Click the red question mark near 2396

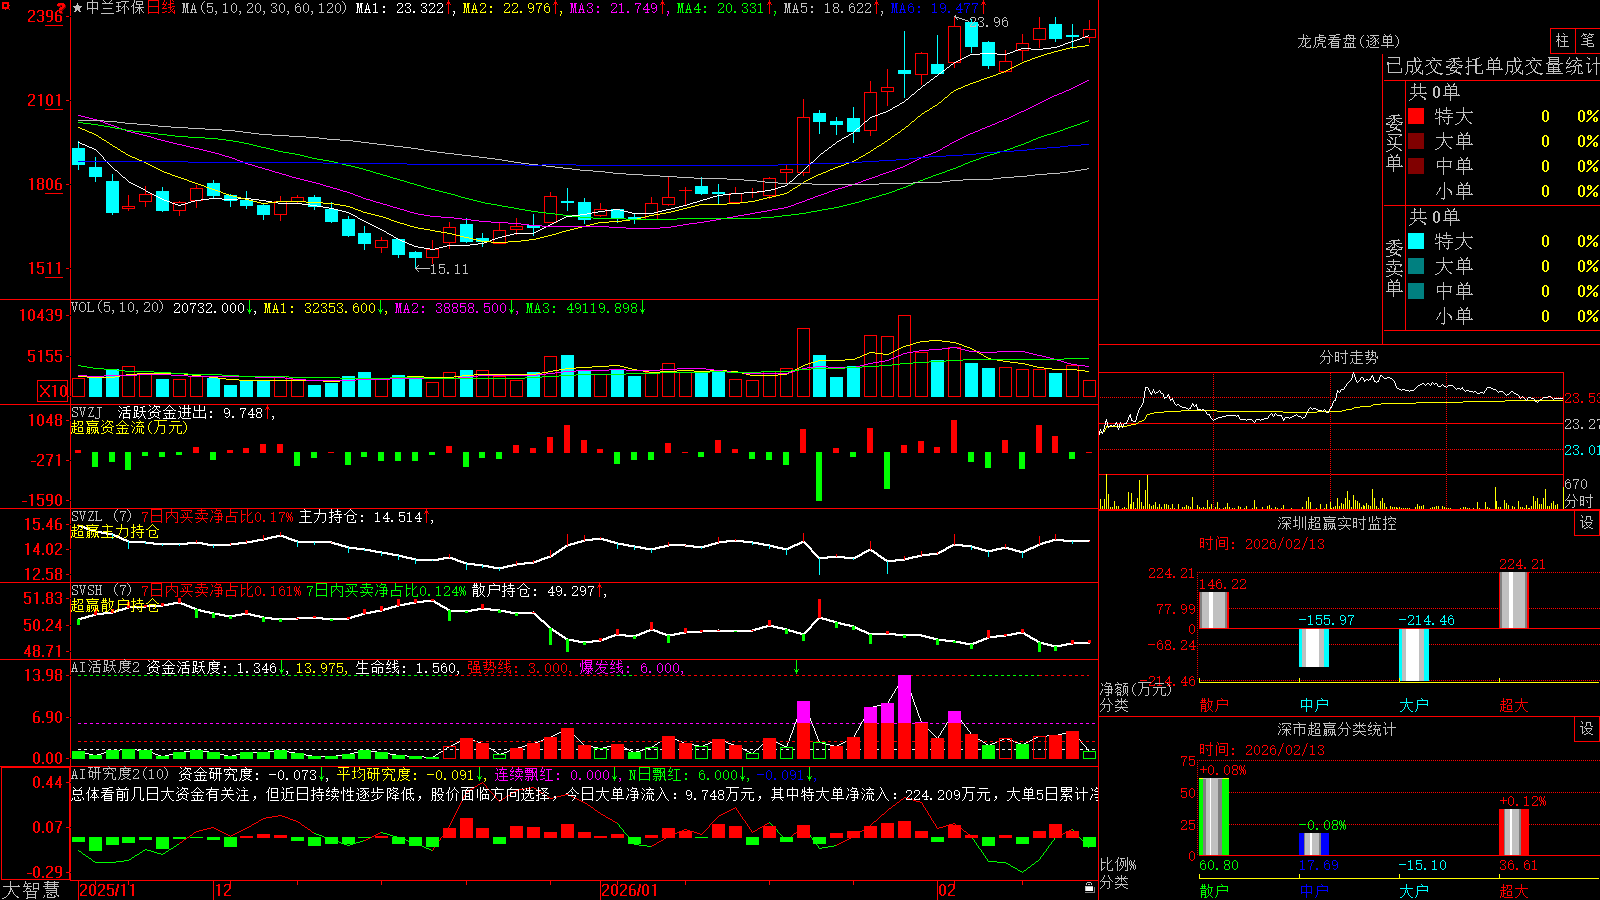click(x=60, y=9)
